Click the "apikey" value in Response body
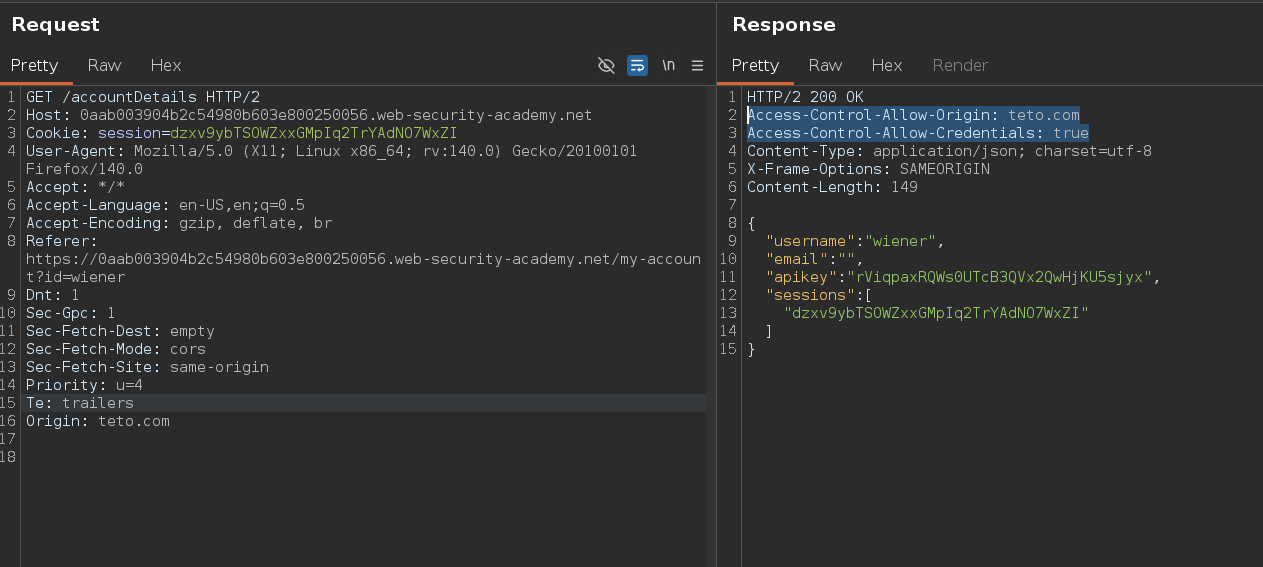This screenshot has height=567, width=1263. point(1000,277)
